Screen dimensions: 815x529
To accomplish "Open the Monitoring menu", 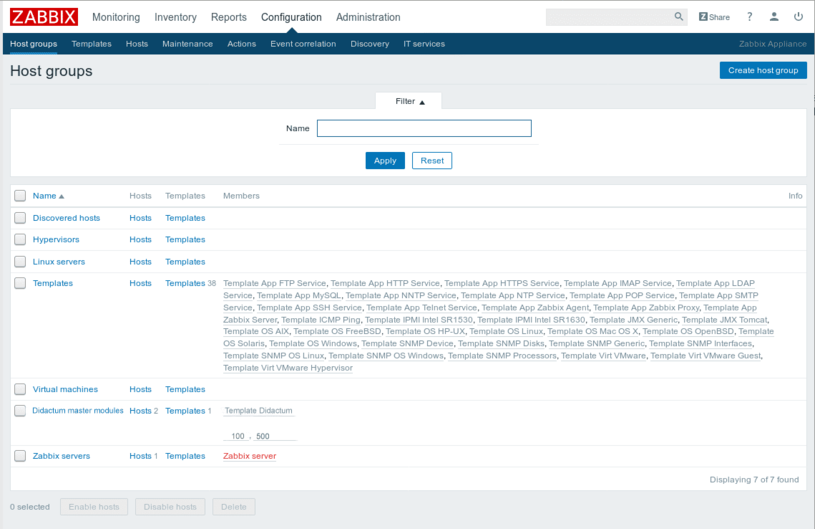I will (116, 17).
